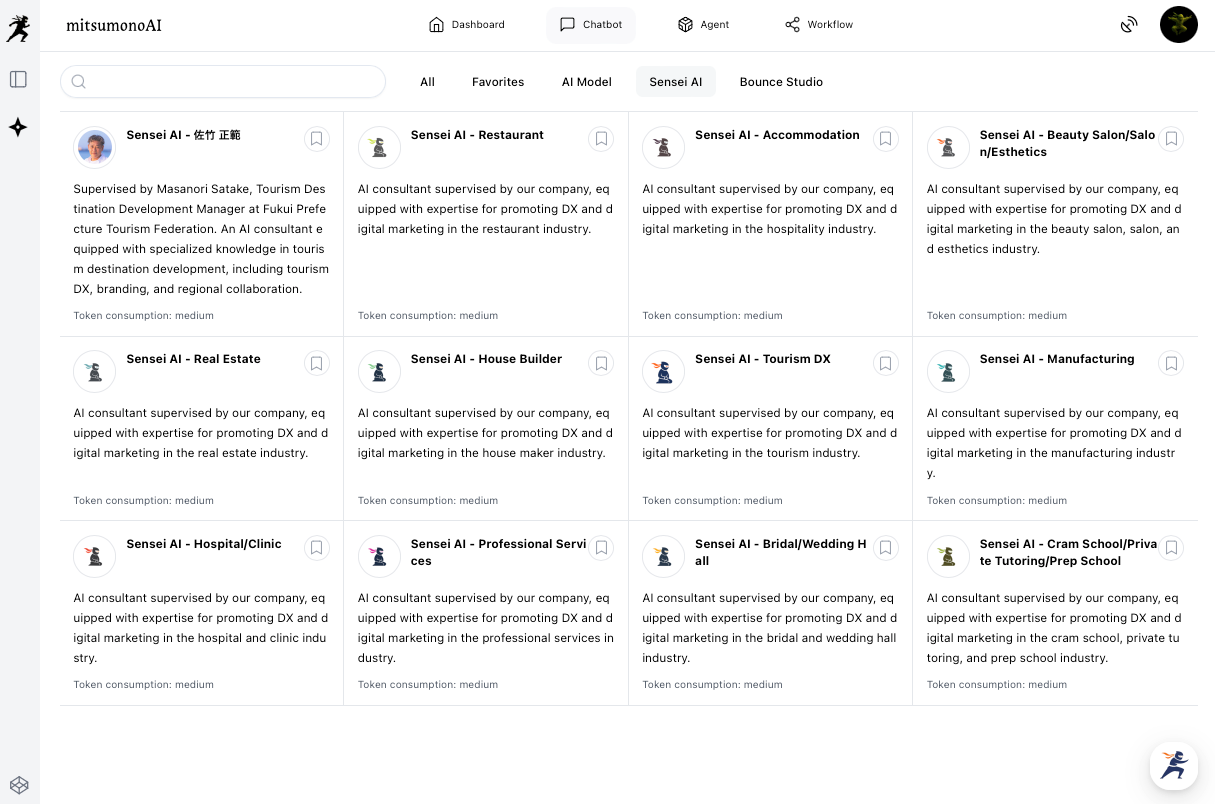Open the Agent section

[x=703, y=25]
